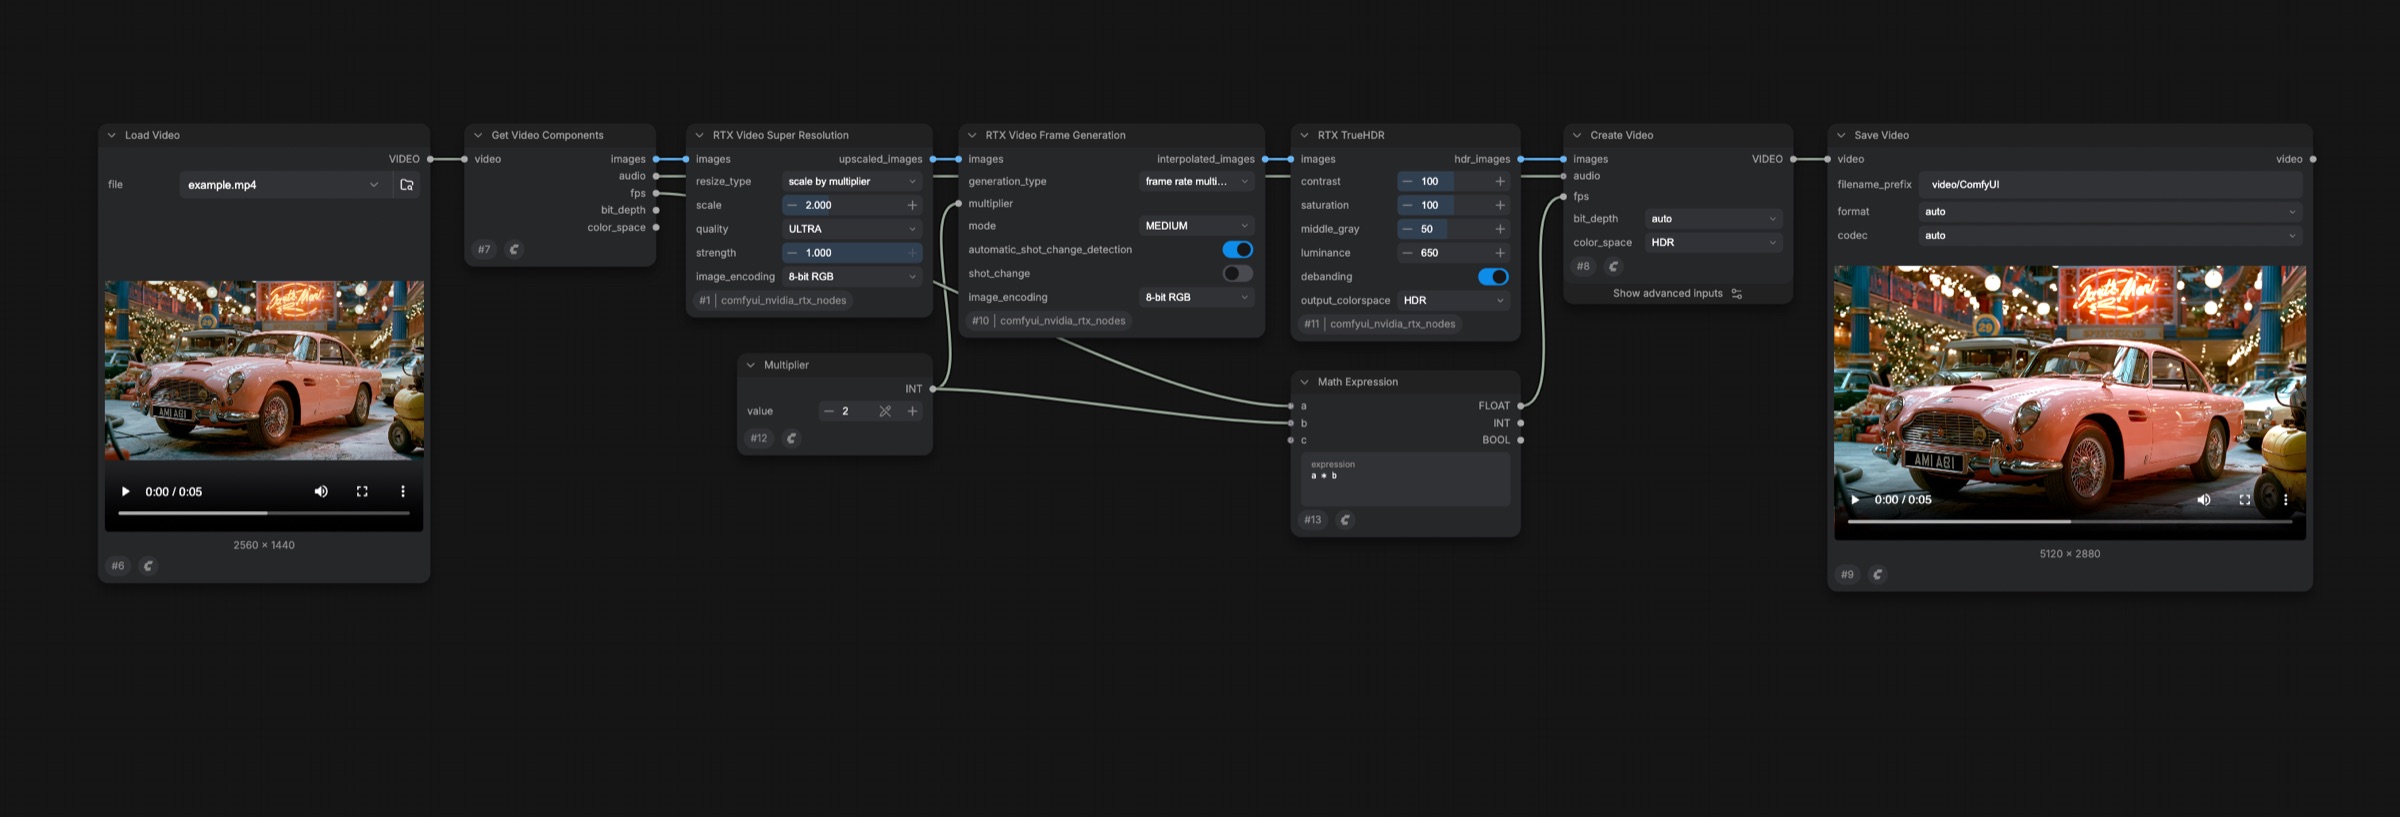Open the format dropdown in Save Video
2400x817 pixels.
pos(2111,212)
